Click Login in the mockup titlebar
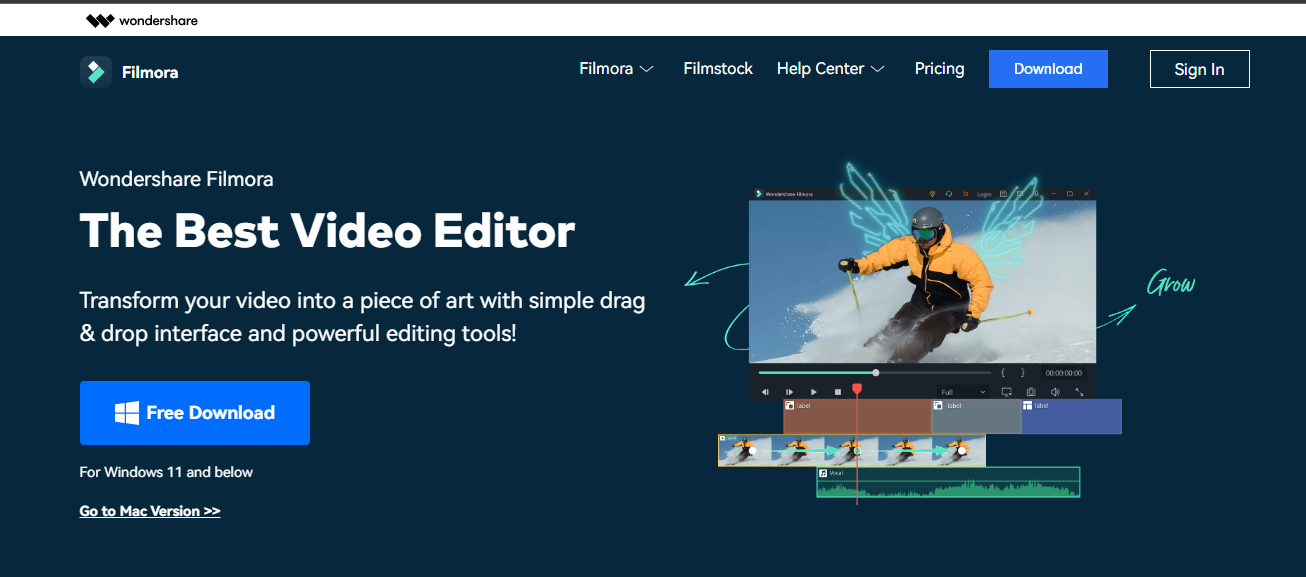Screen dimensions: 1306x577 (984, 194)
